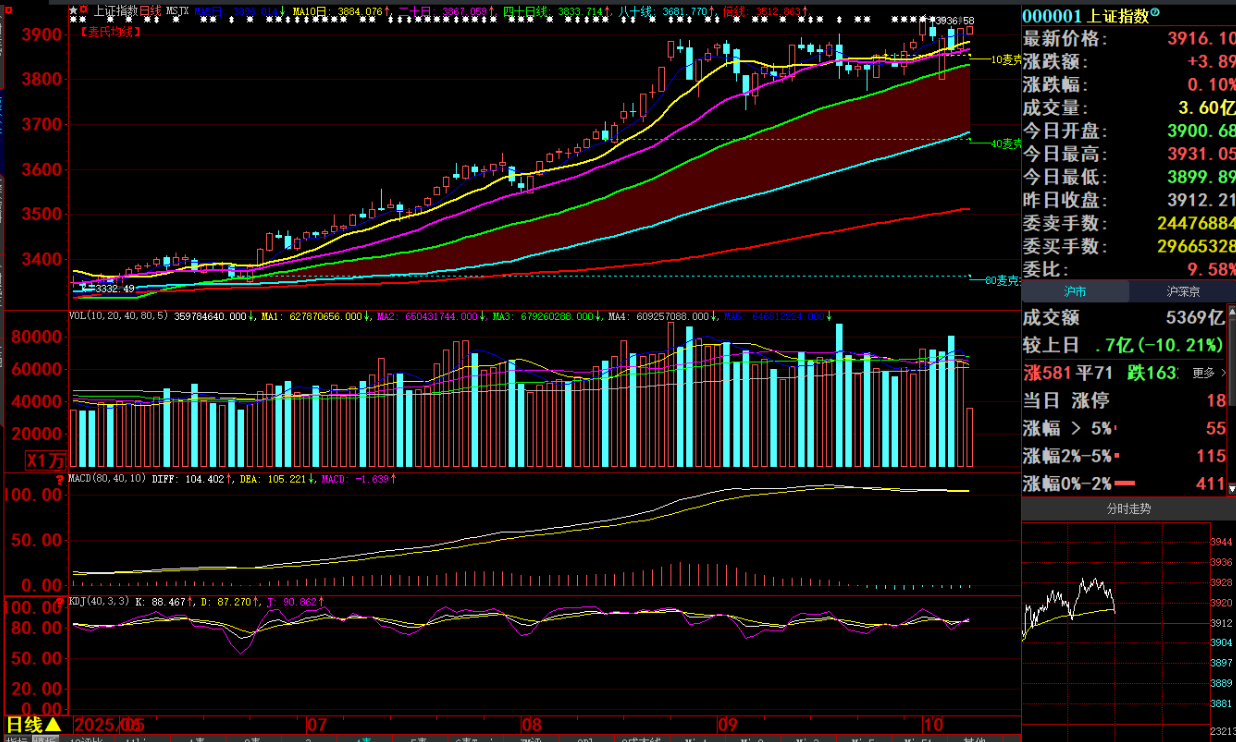The width and height of the screenshot is (1236, 742).
Task: Click the star icon before 上证指数
Action: (73, 10)
